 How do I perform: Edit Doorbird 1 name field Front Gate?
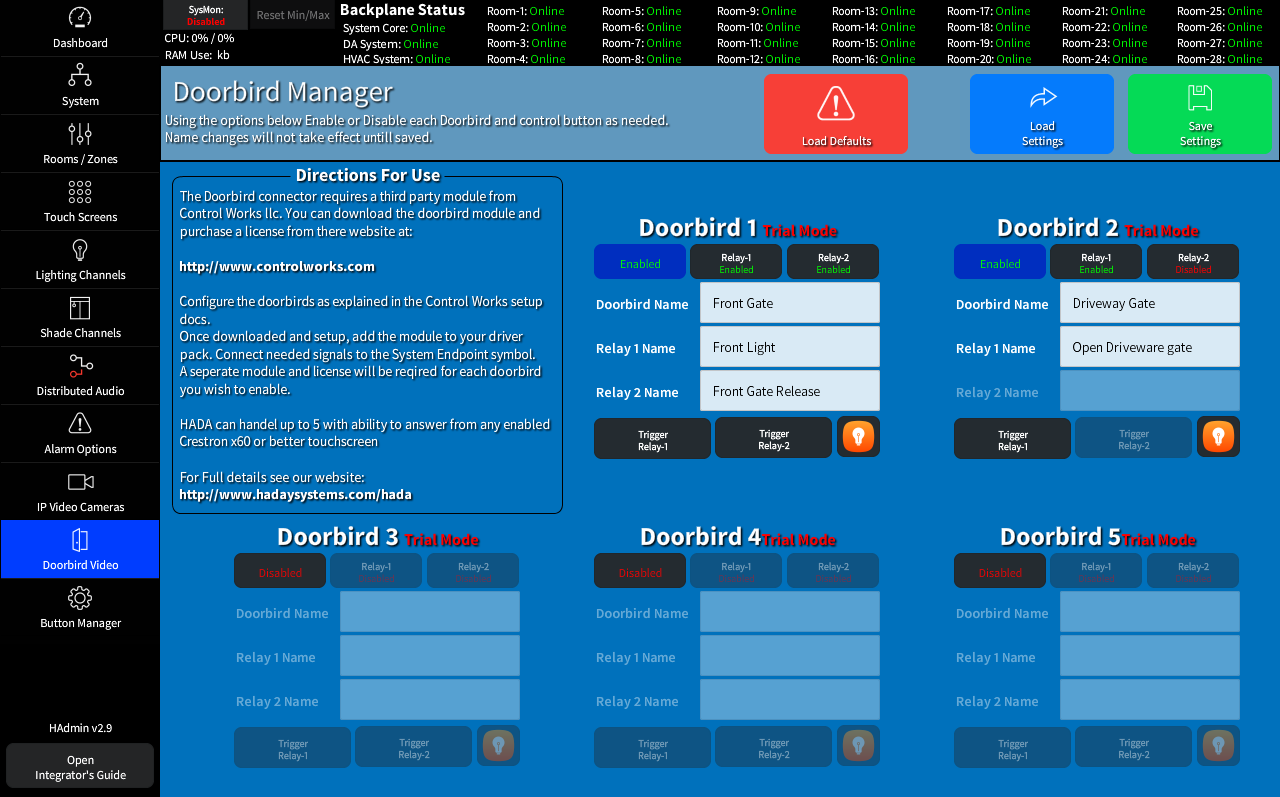click(x=790, y=302)
